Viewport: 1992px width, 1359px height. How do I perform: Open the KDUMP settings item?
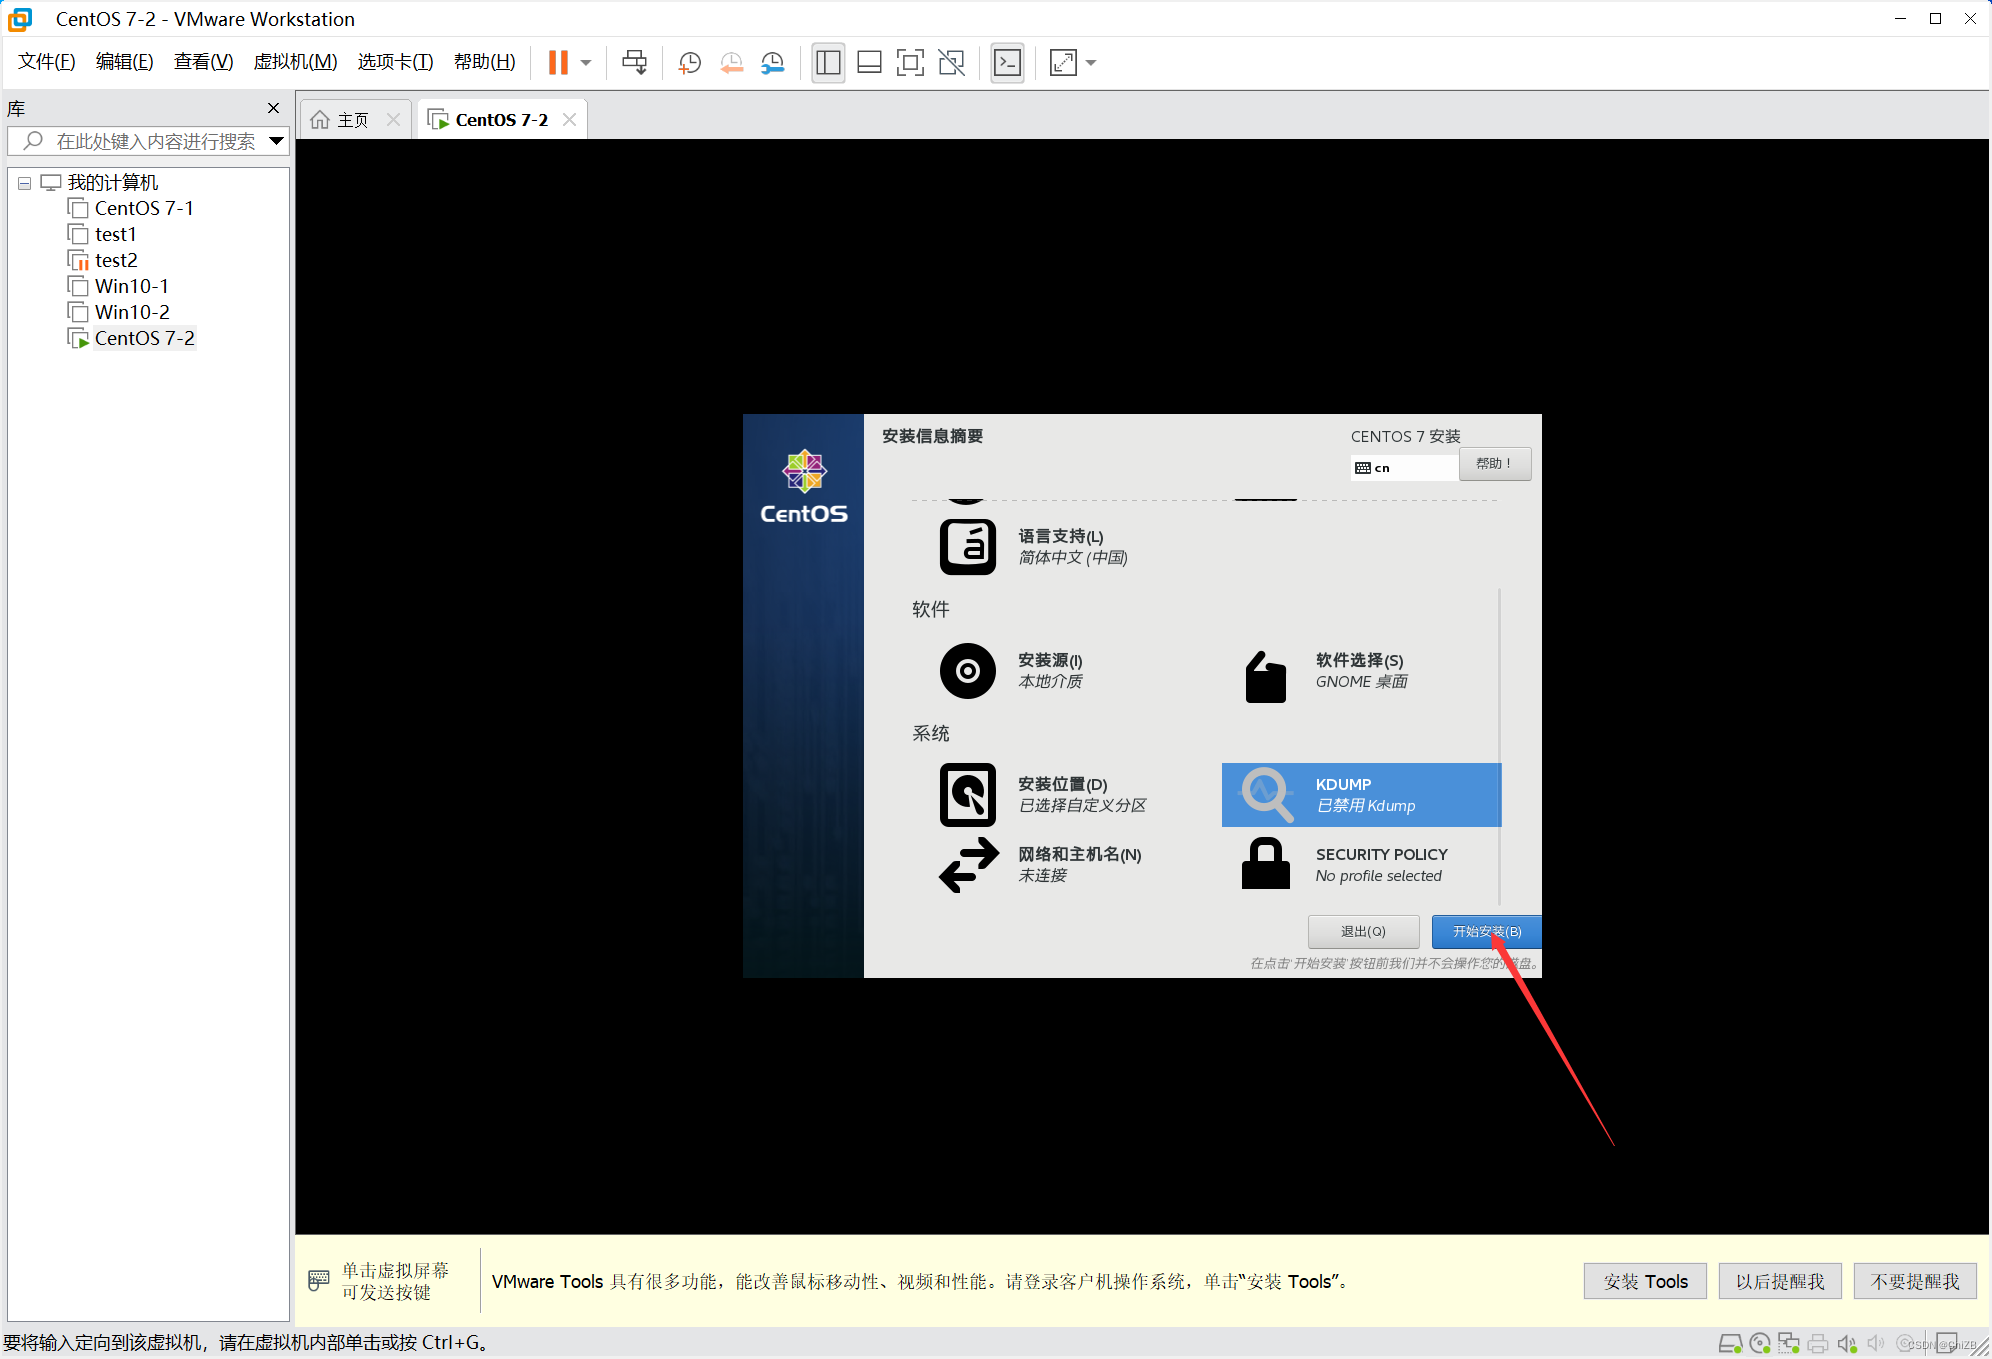[1360, 795]
